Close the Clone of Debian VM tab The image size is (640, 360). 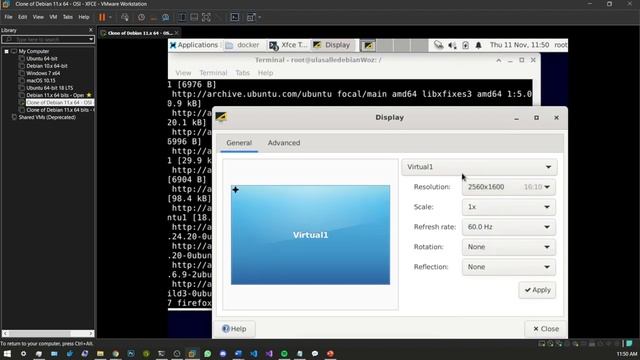click(x=176, y=33)
